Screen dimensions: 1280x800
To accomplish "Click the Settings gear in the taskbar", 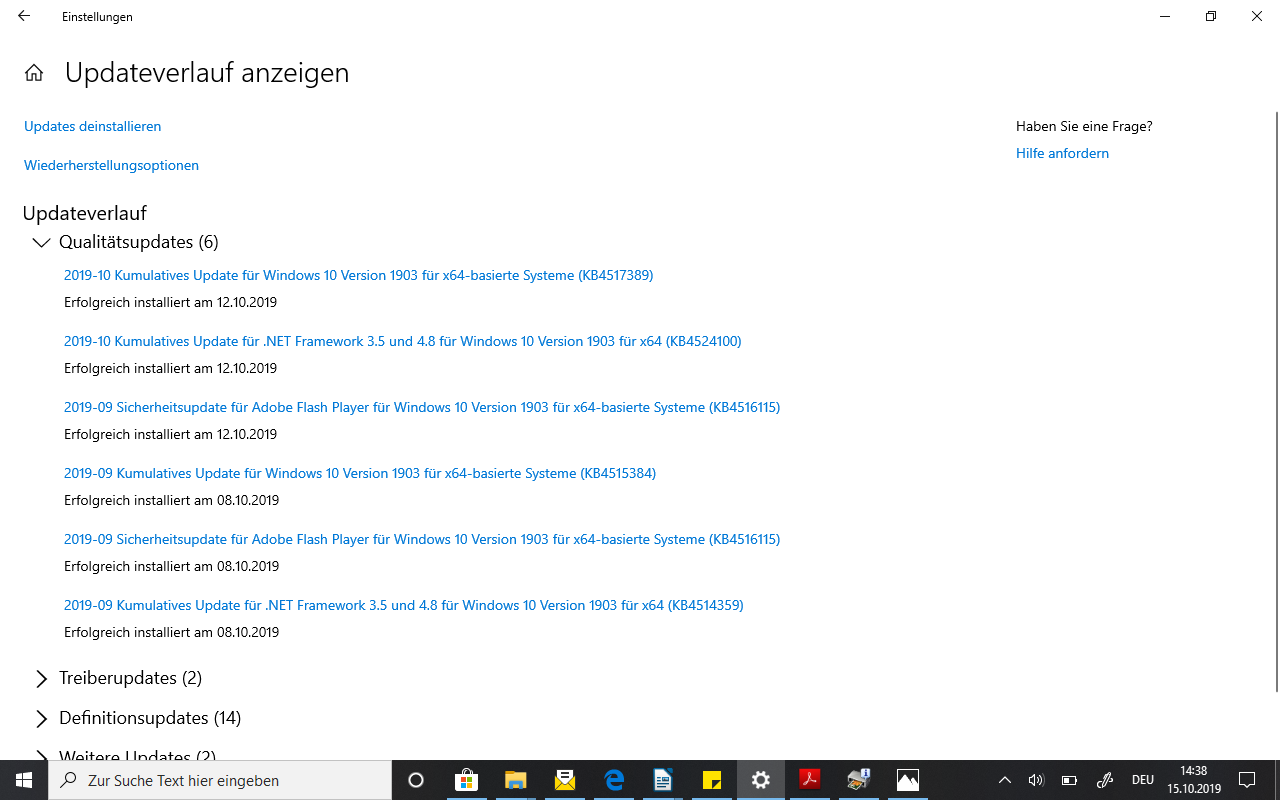I will 761,780.
